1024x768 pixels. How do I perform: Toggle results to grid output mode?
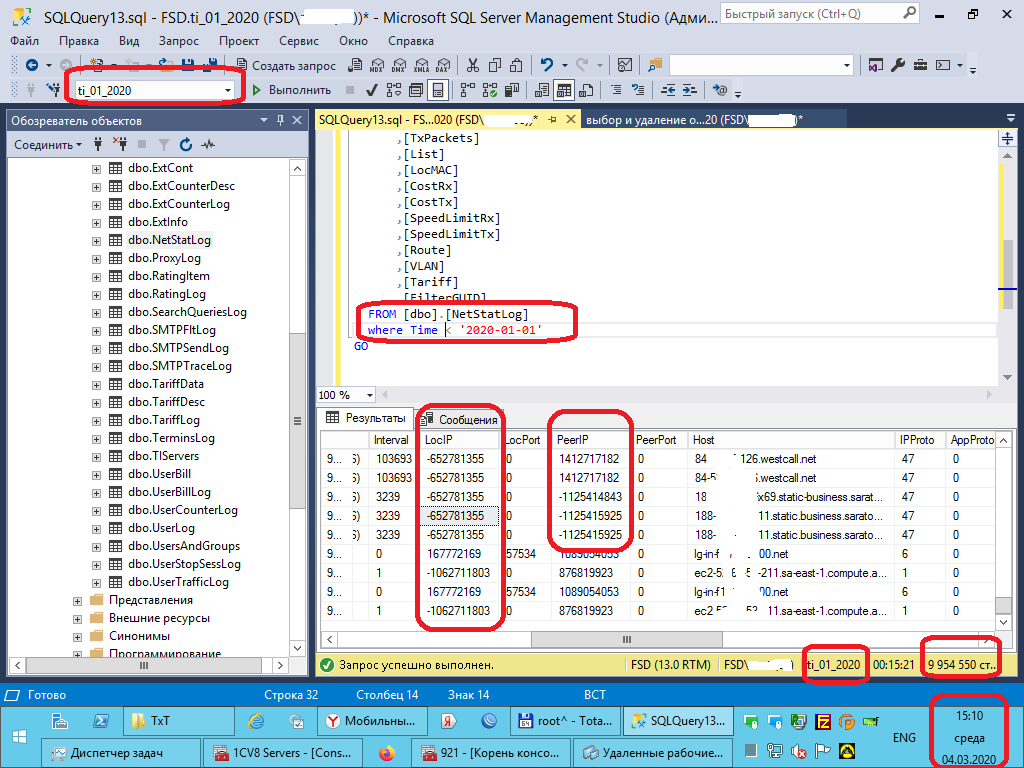coord(563,90)
